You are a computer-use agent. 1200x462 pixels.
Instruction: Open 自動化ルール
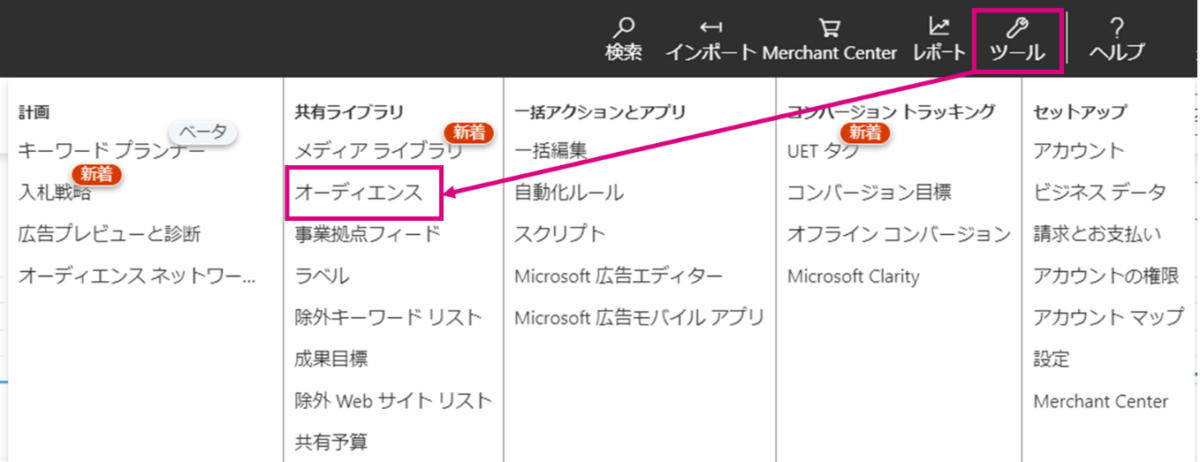click(x=569, y=192)
